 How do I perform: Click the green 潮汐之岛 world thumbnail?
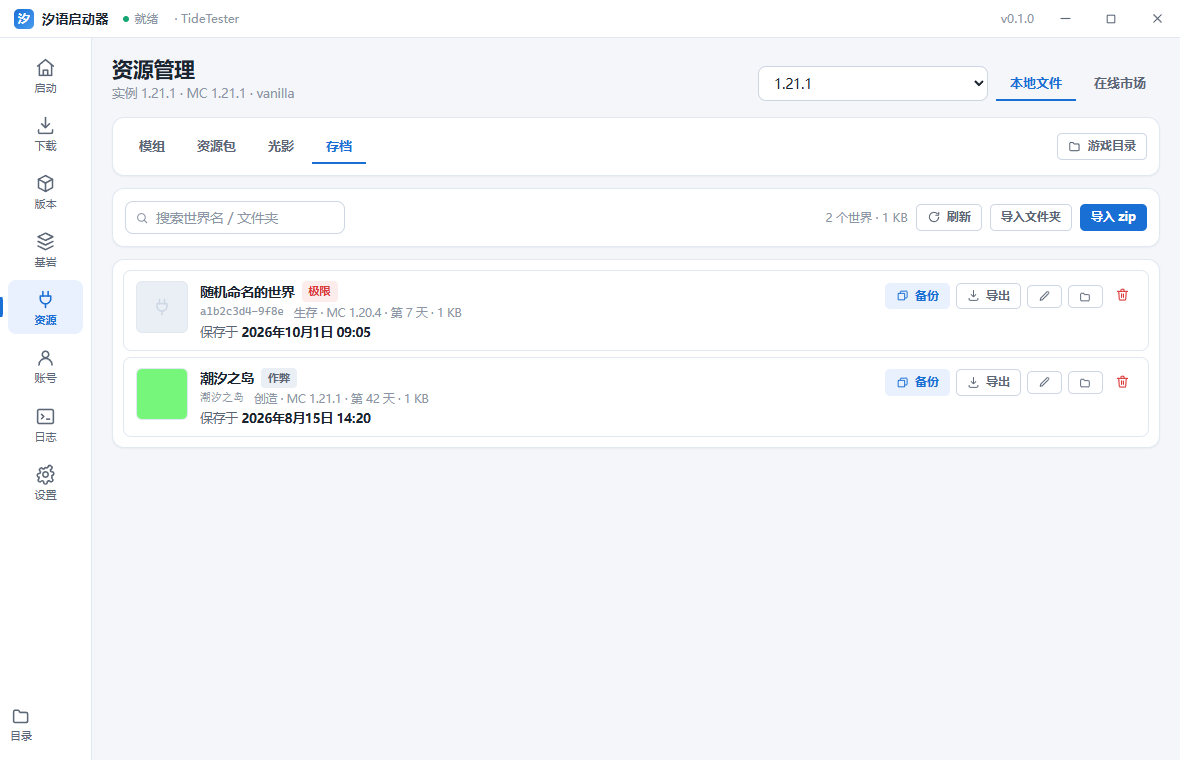(x=162, y=394)
